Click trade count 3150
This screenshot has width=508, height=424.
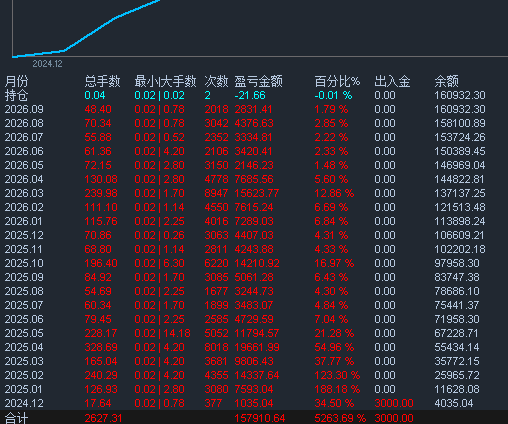(216, 166)
